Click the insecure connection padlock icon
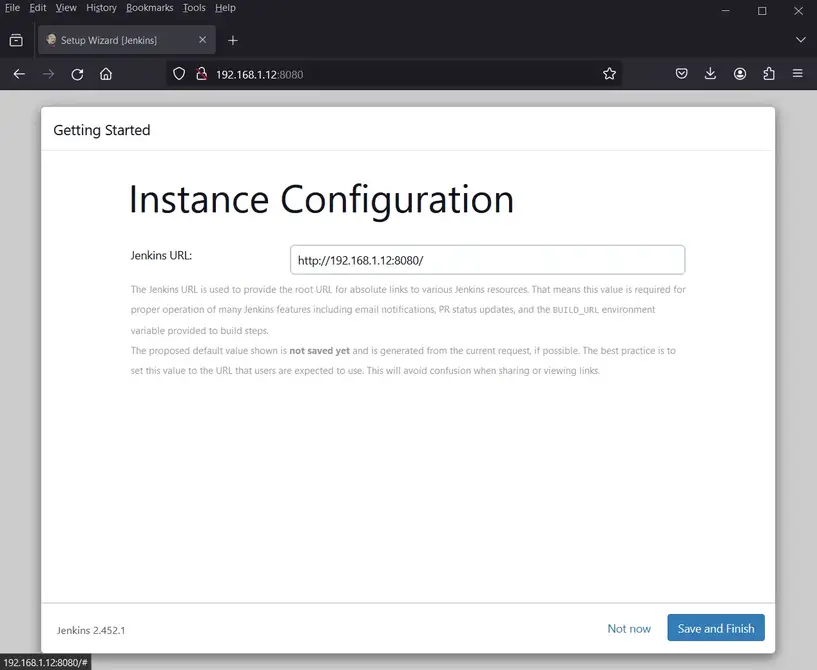The height and width of the screenshot is (670, 817). (200, 74)
